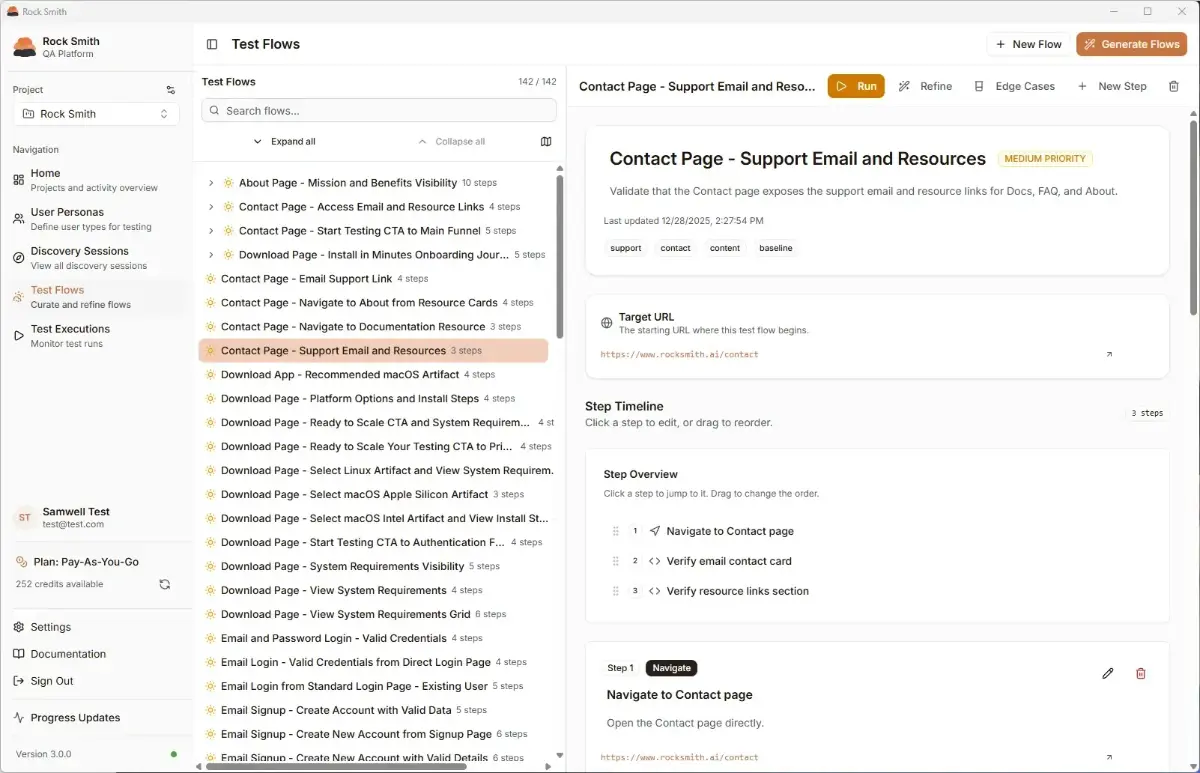This screenshot has width=1200, height=773.
Task: Click the flows list vertical scrollbar
Action: pyautogui.click(x=559, y=258)
